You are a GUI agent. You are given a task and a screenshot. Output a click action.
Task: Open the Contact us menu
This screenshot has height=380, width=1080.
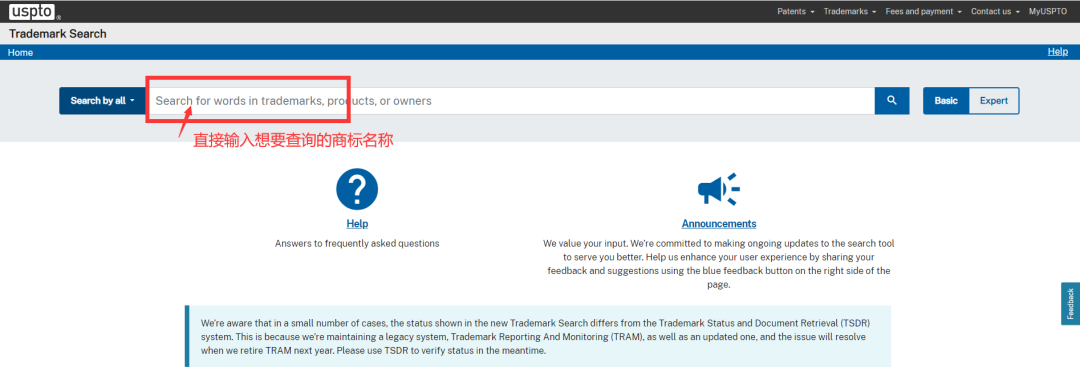pos(995,12)
